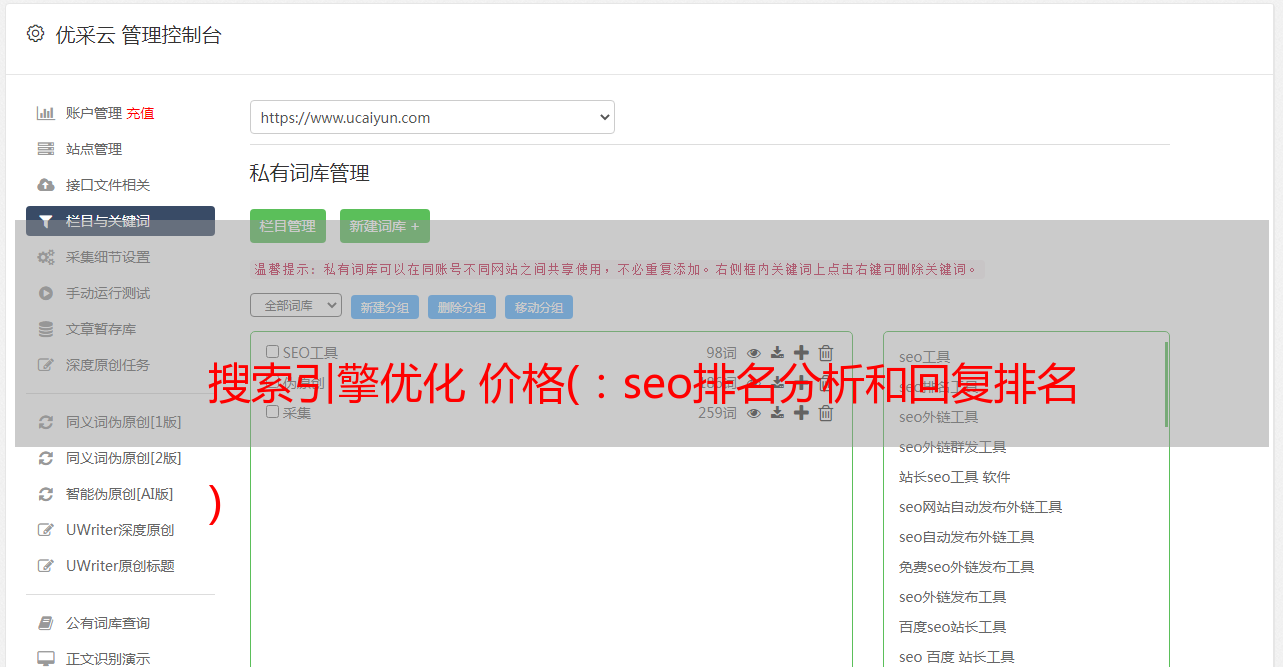Click the plus icon on 采集 row
Viewport: 1283px width, 667px height.
801,412
